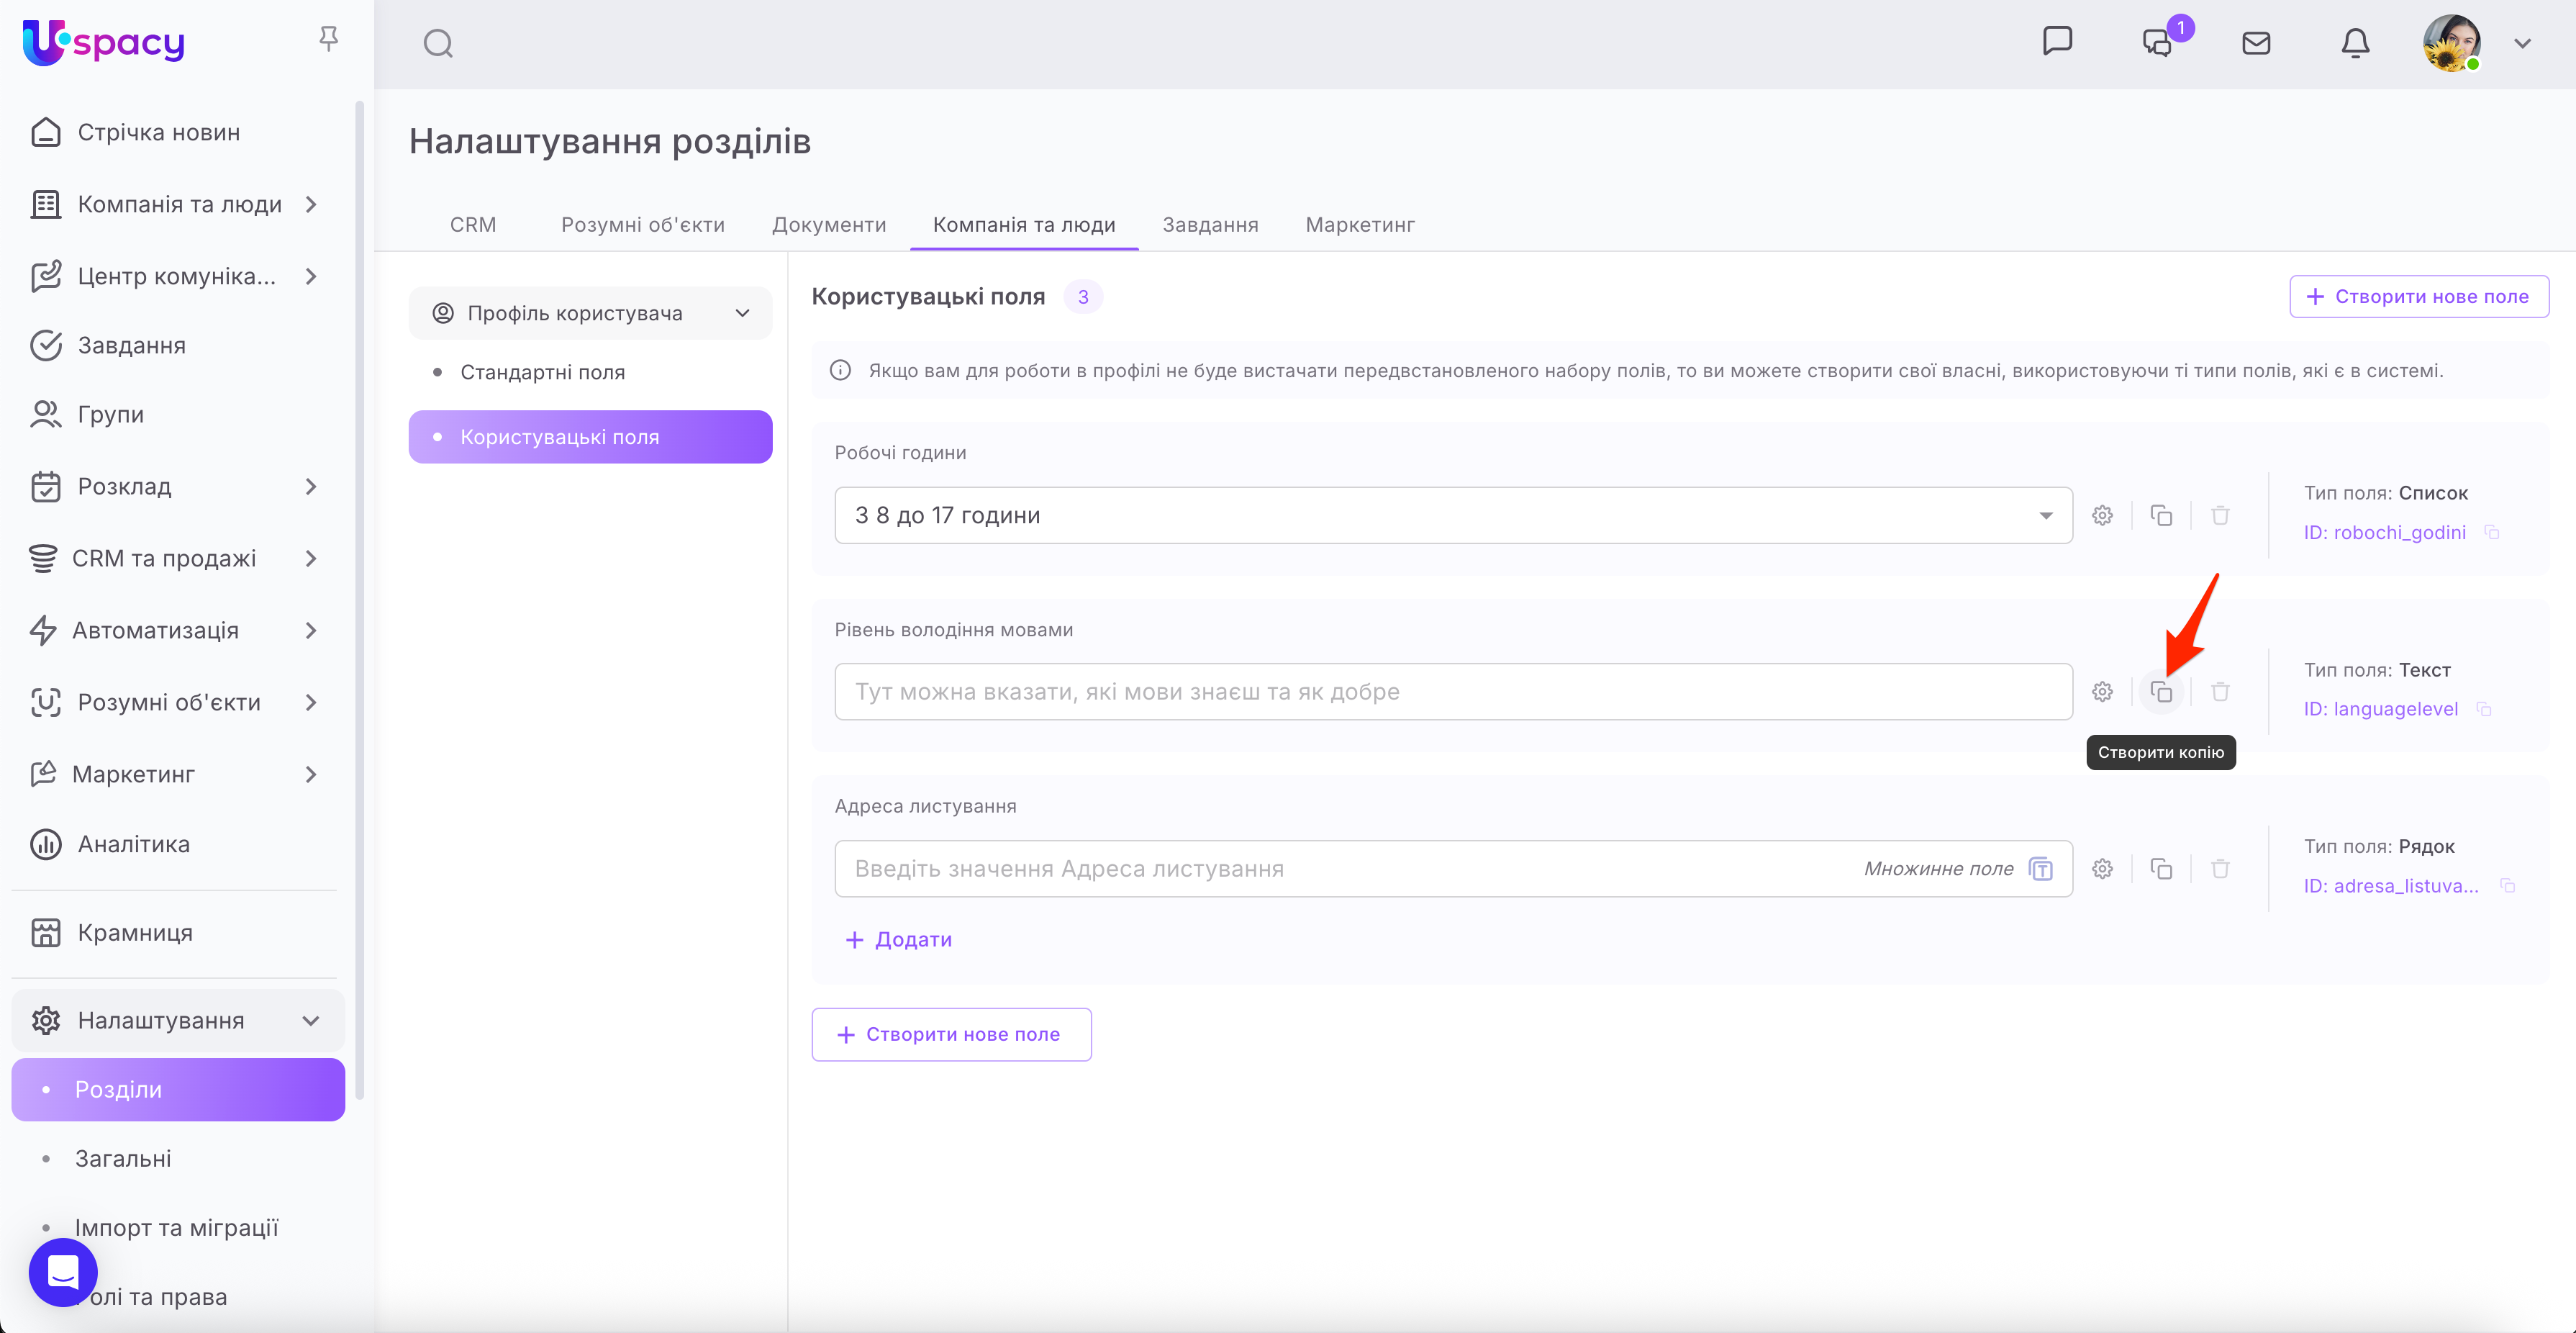This screenshot has height=1333, width=2576.
Task: Open the support chat widget bubble
Action: (63, 1272)
